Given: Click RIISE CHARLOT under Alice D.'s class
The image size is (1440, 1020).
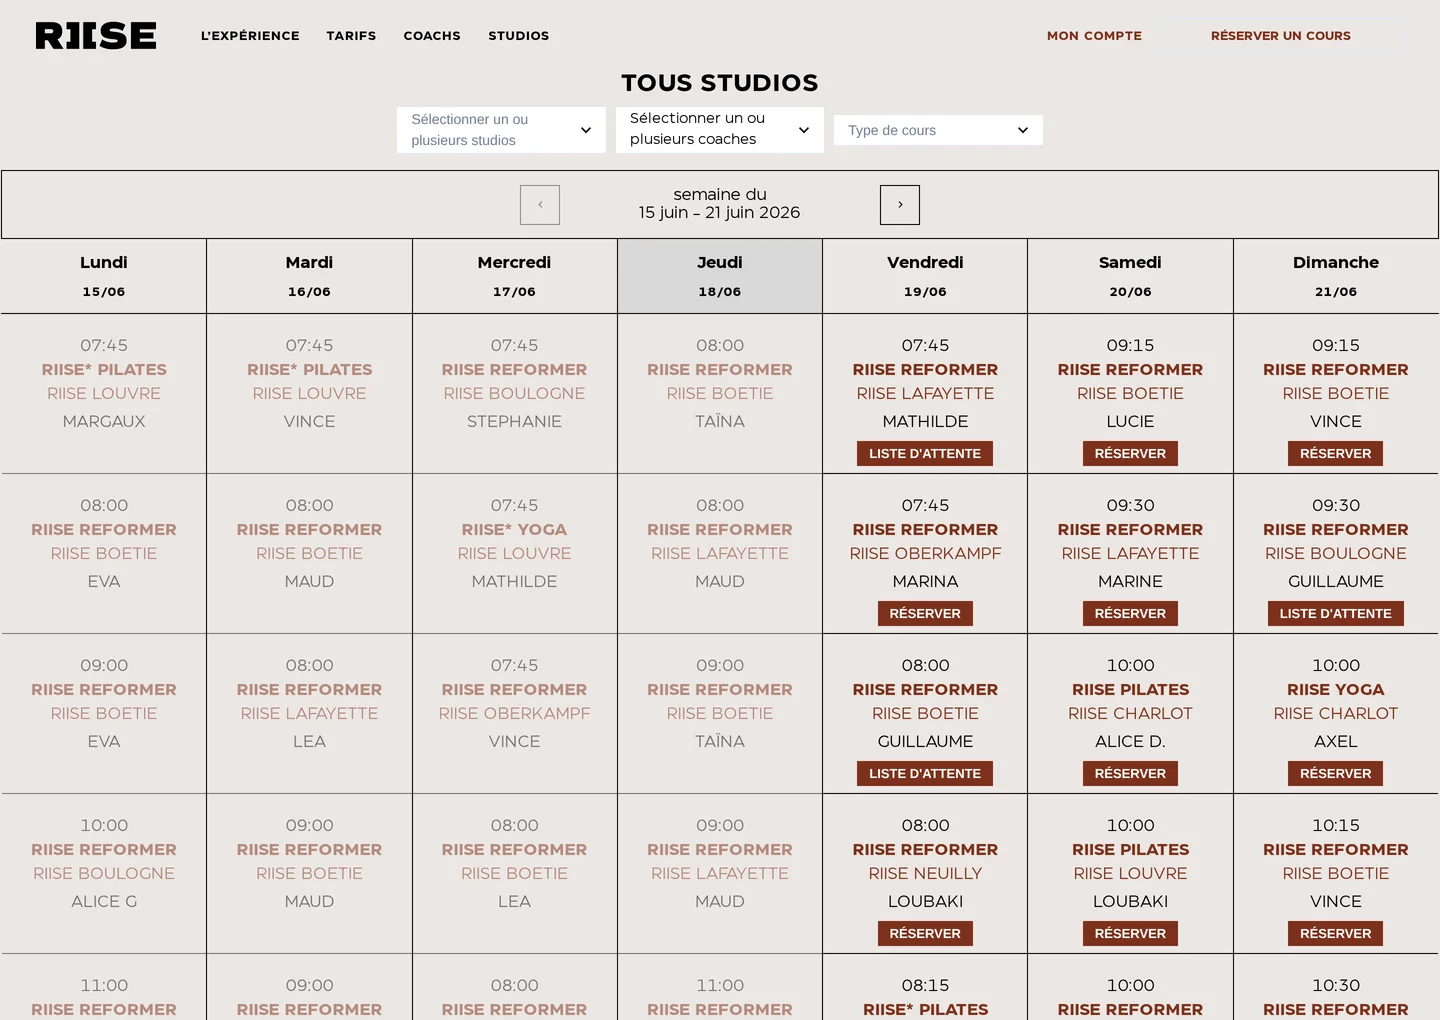Looking at the screenshot, I should point(1130,714).
